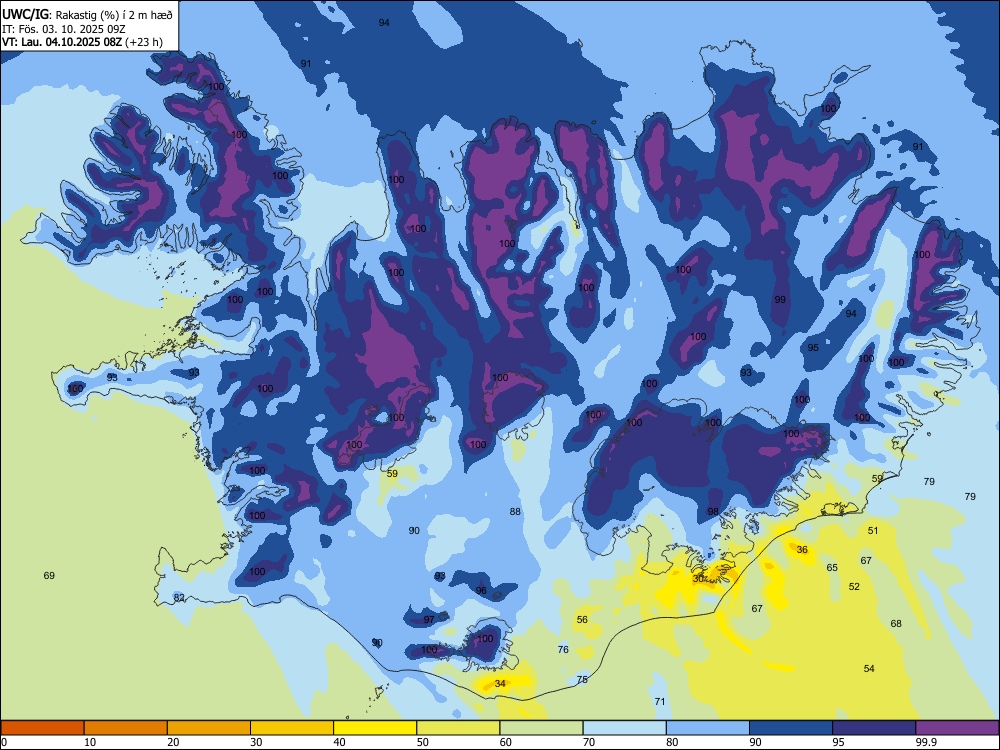Click the humidity value '97' on the map
The width and height of the screenshot is (1000, 750).
(x=429, y=619)
